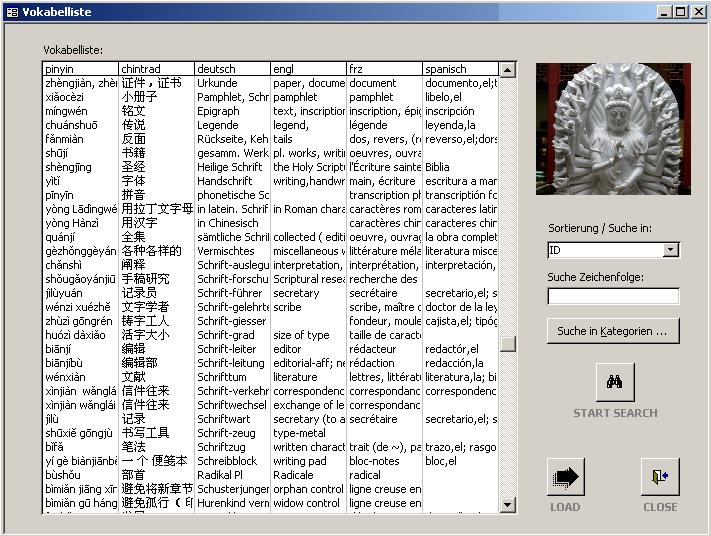The height and width of the screenshot is (536, 711).
Task: Click the Close door icon button
Action: (x=659, y=477)
